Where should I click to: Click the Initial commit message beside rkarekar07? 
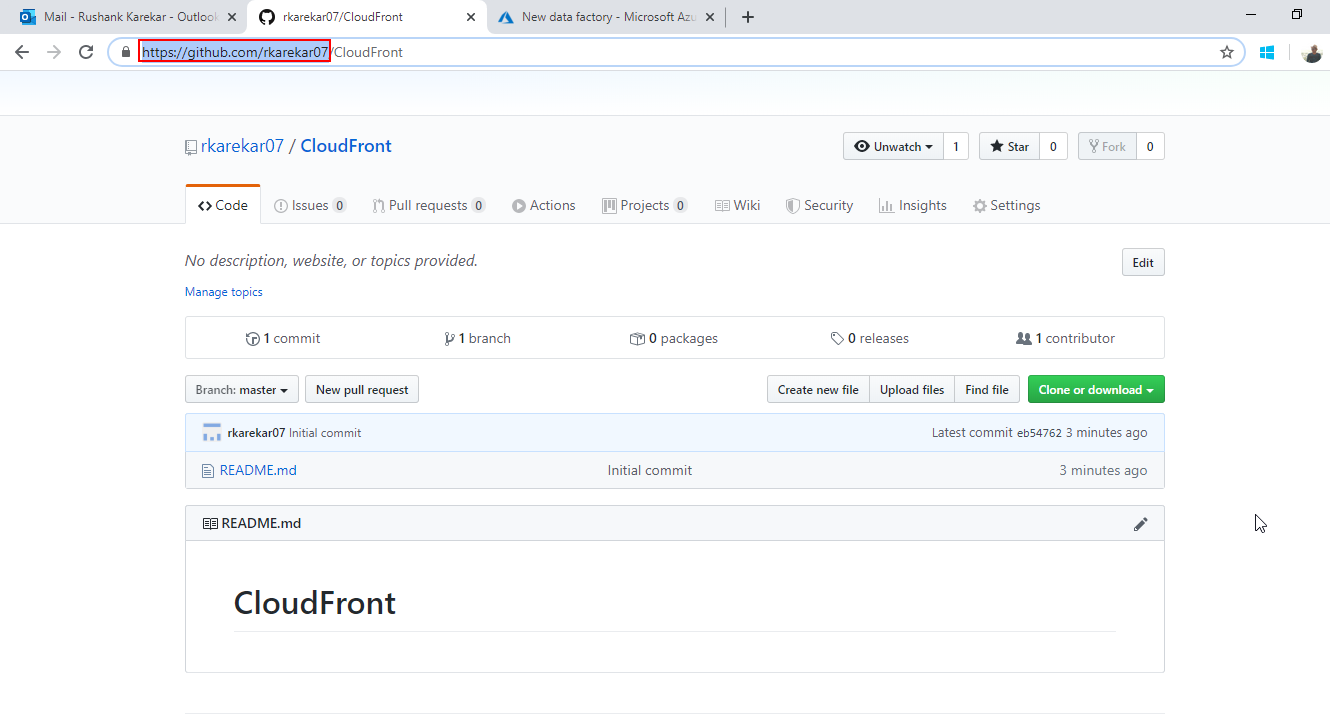coord(325,433)
